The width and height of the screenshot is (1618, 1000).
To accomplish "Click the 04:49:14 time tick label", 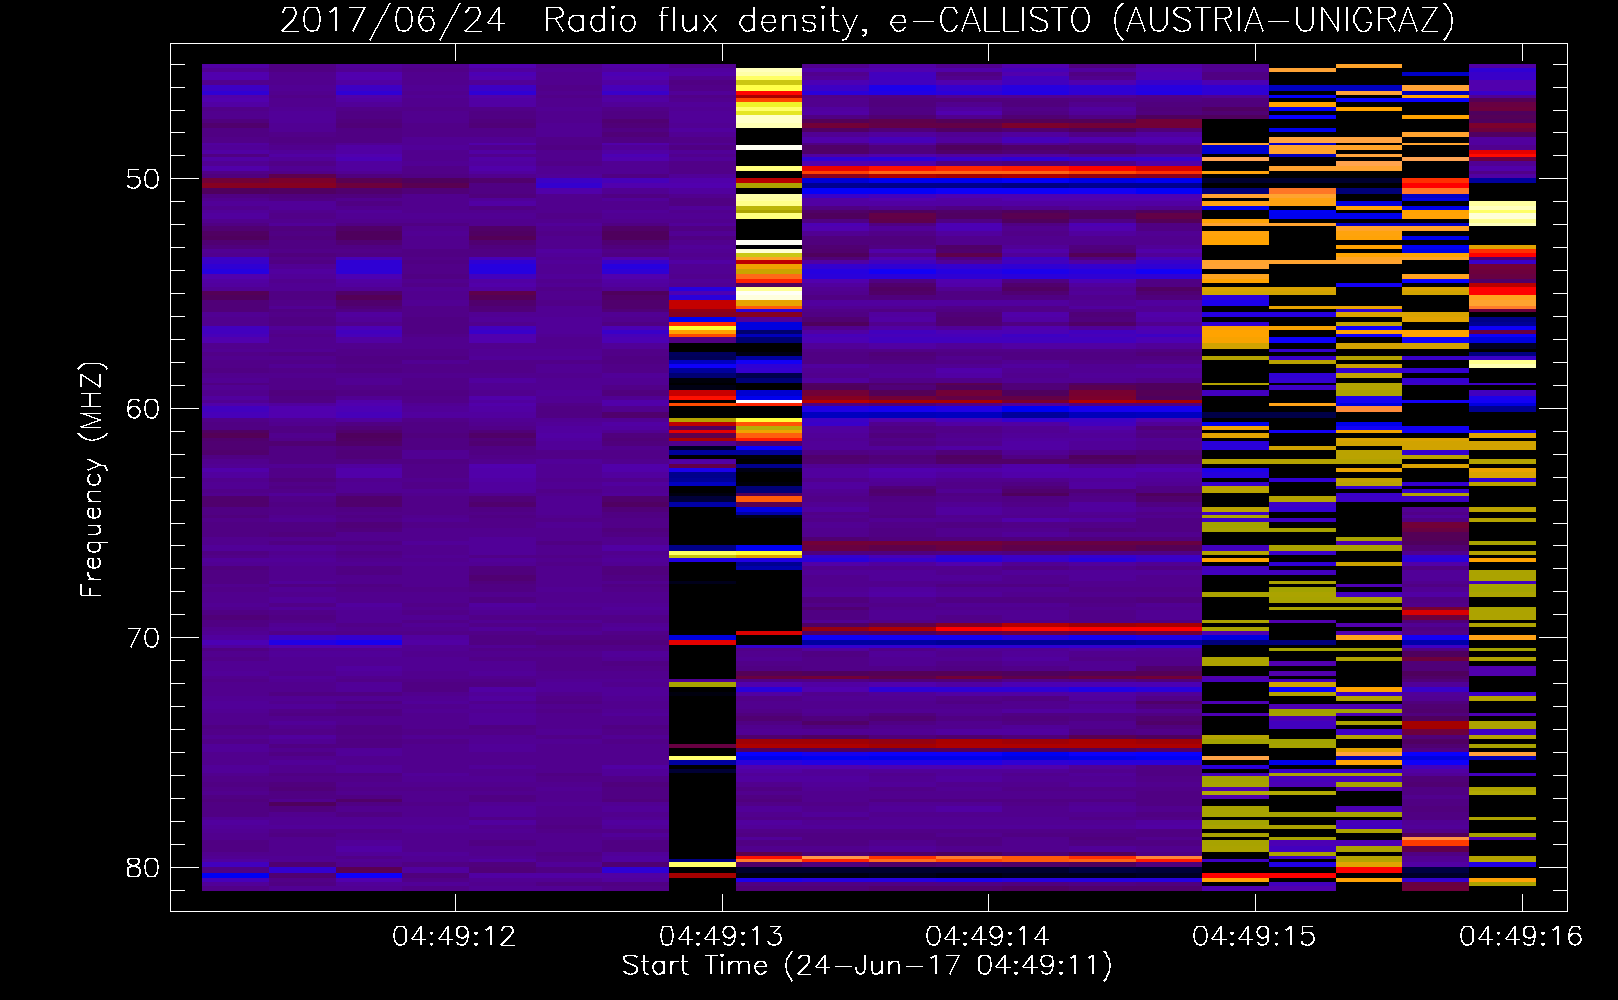I will pos(987,936).
